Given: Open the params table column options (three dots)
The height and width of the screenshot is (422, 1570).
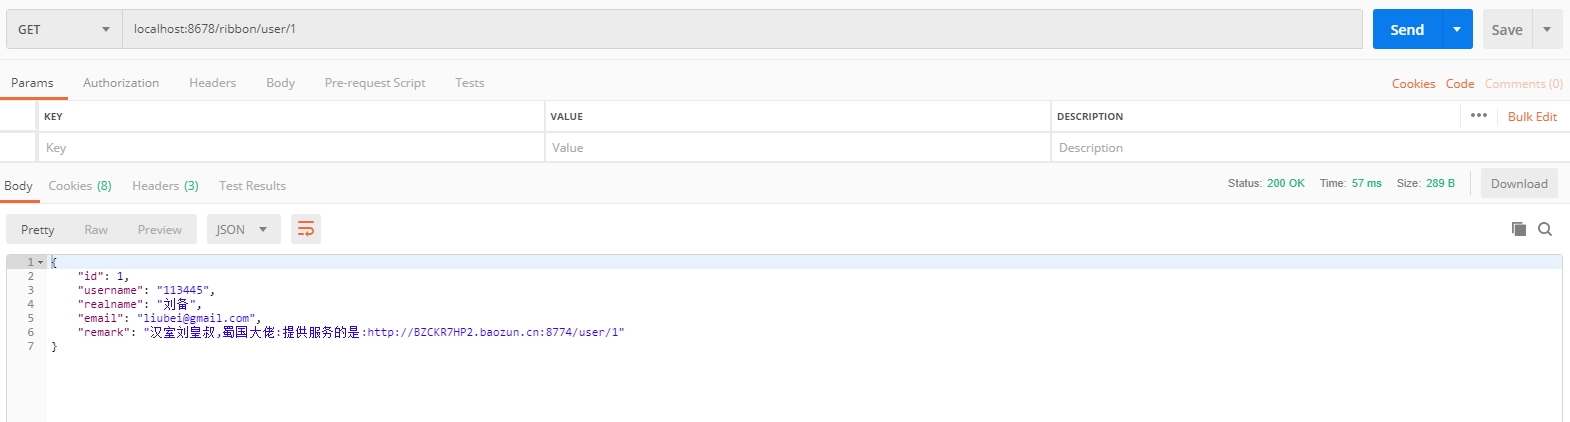Looking at the screenshot, I should tap(1479, 116).
